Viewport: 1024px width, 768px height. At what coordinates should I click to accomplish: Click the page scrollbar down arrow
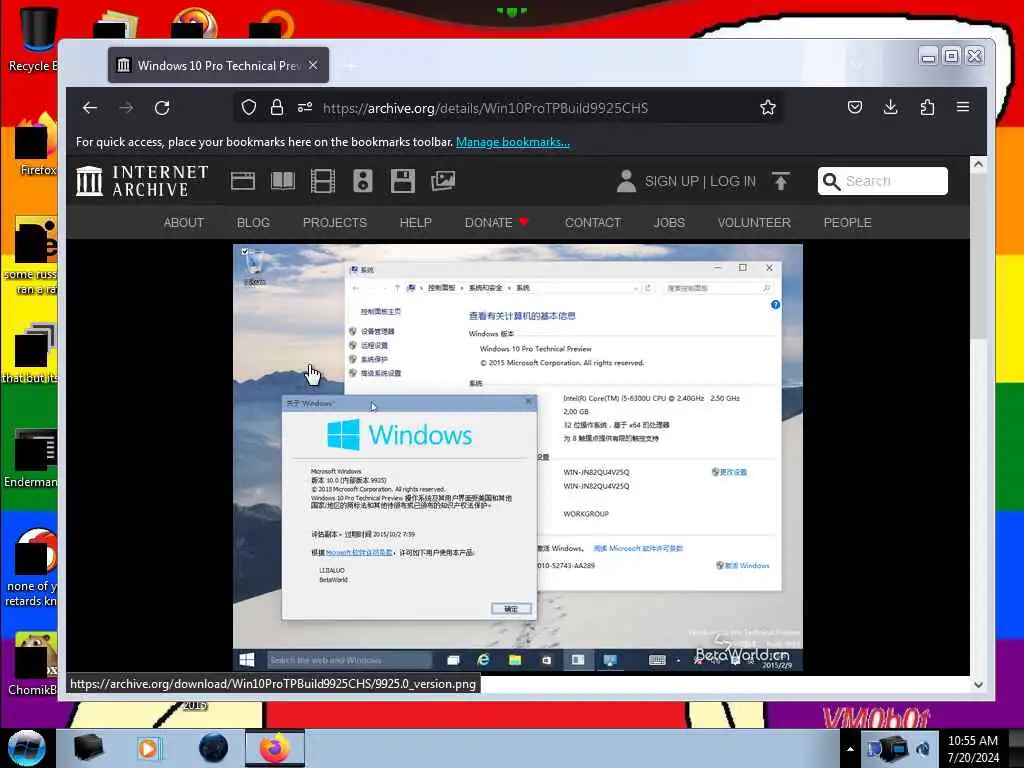coord(978,684)
